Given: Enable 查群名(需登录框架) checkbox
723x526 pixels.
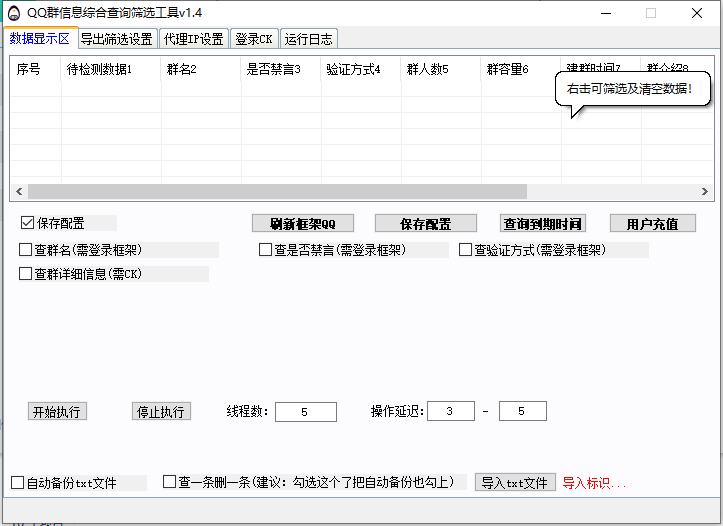Looking at the screenshot, I should coord(26,250).
